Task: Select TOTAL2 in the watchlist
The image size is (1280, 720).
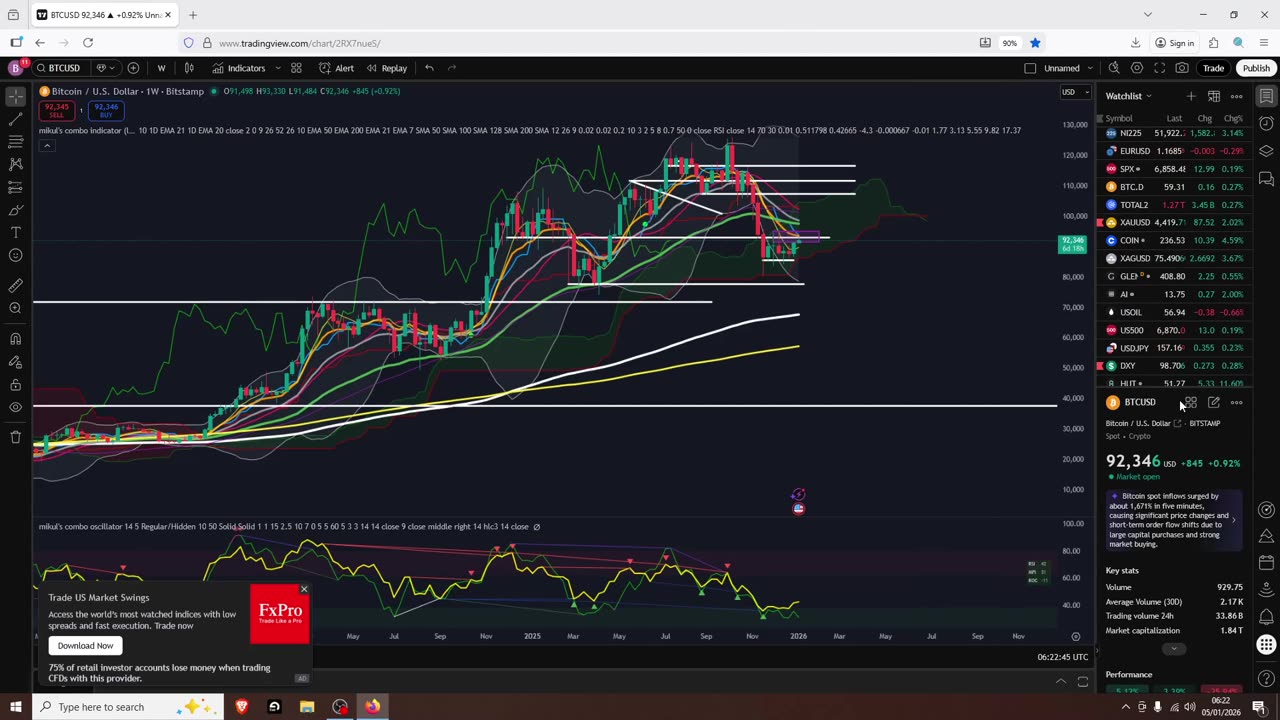Action: click(x=1174, y=205)
